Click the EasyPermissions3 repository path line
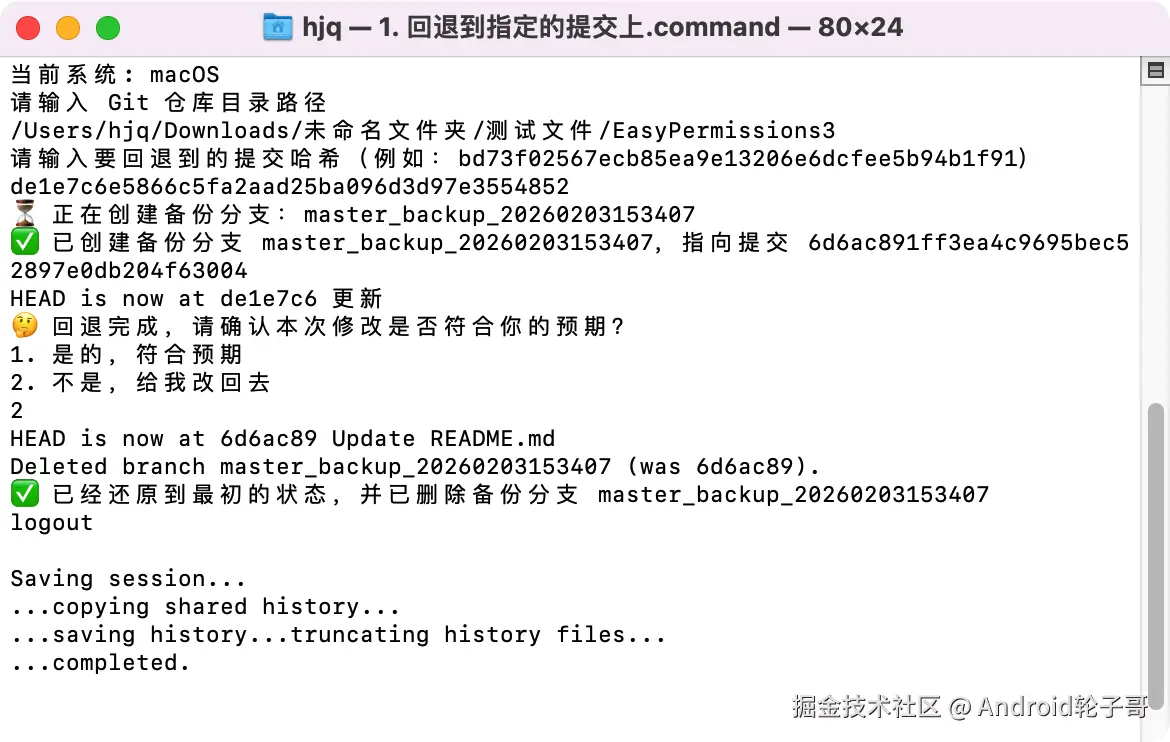Viewport: 1170px width, 742px height. [x=422, y=130]
